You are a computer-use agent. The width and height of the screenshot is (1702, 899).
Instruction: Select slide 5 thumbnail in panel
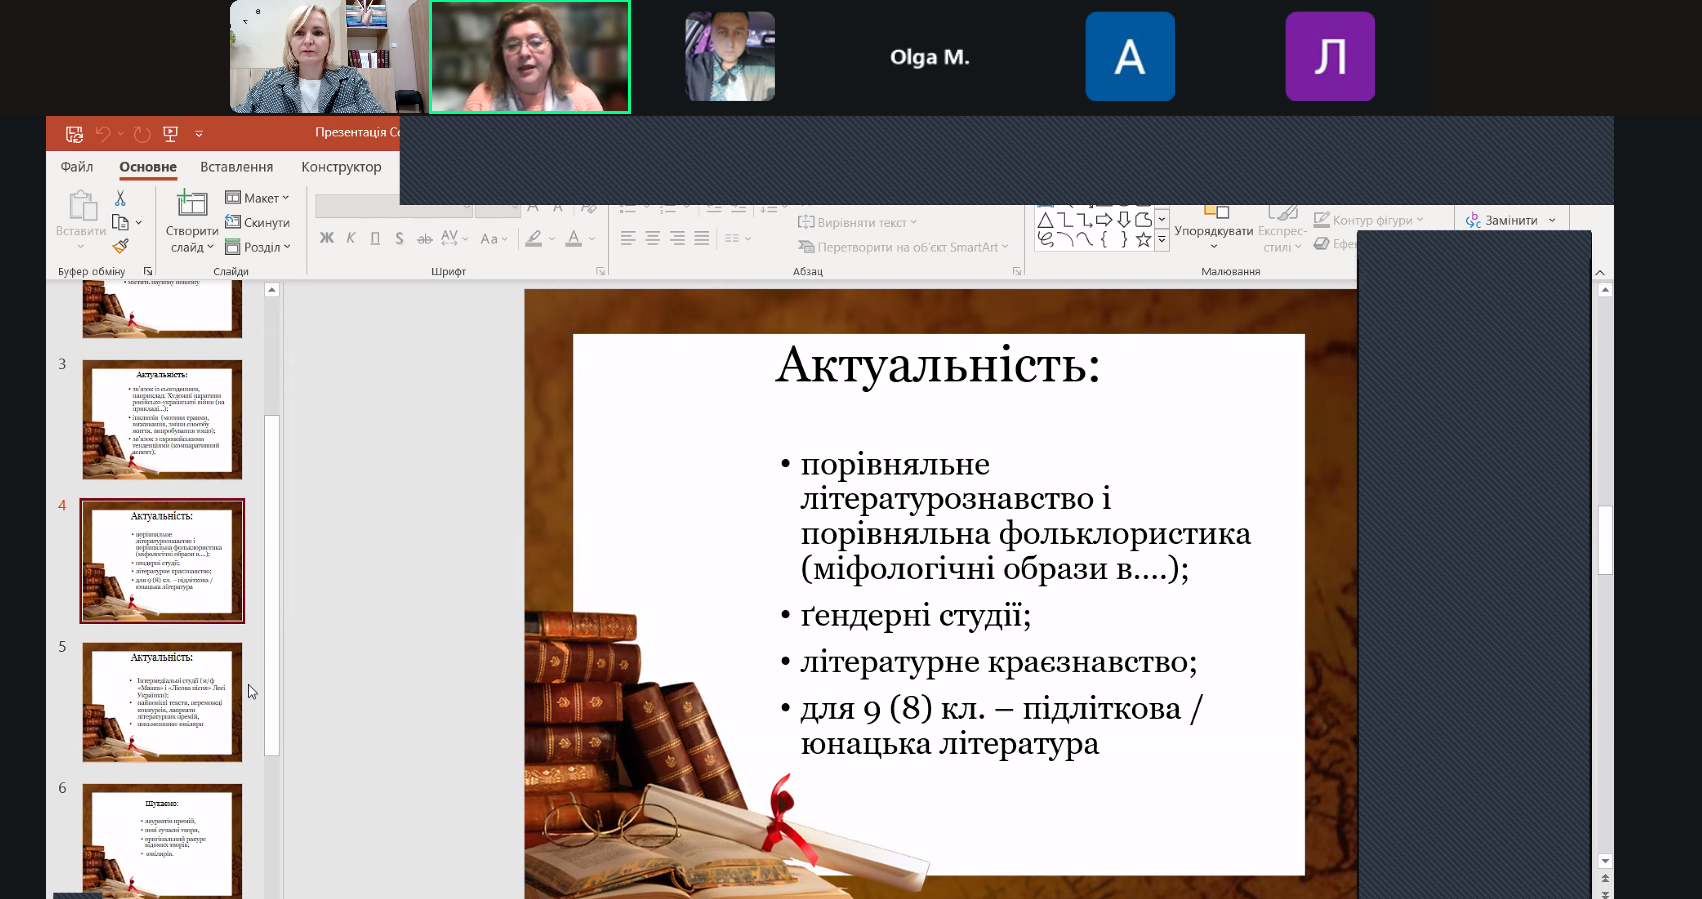162,702
